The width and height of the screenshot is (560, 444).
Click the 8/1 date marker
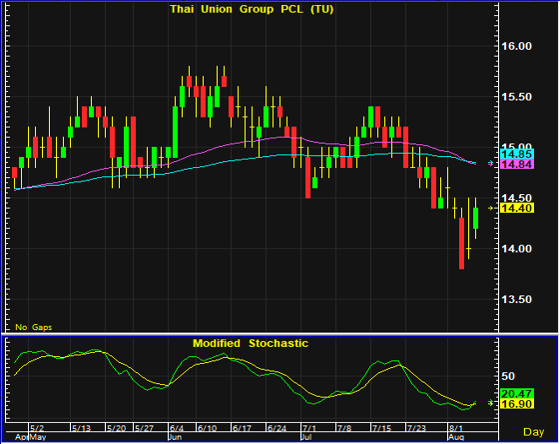click(456, 428)
